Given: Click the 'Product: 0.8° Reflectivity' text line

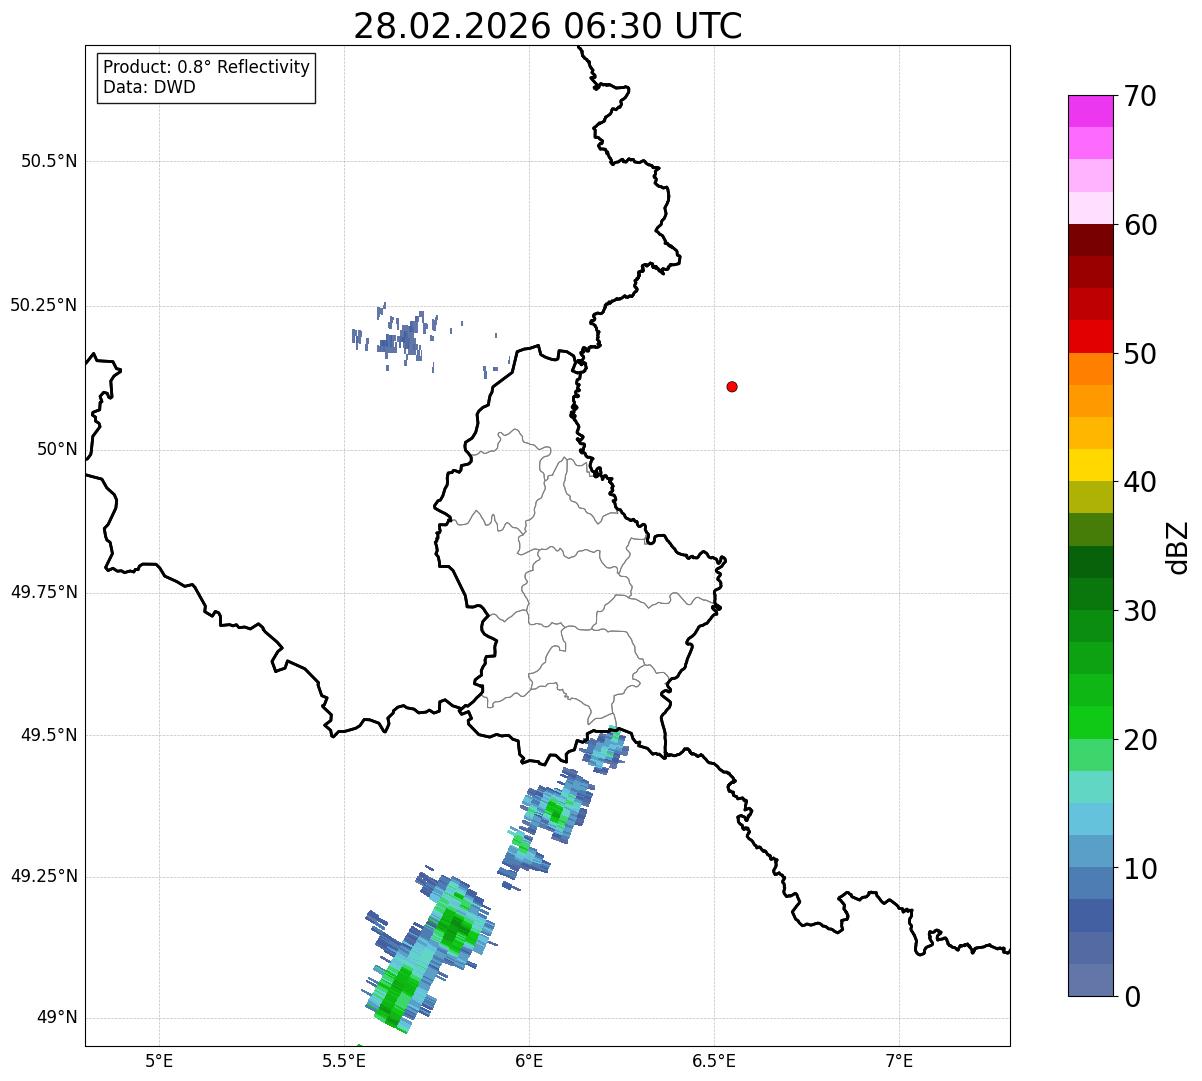Looking at the screenshot, I should [207, 67].
